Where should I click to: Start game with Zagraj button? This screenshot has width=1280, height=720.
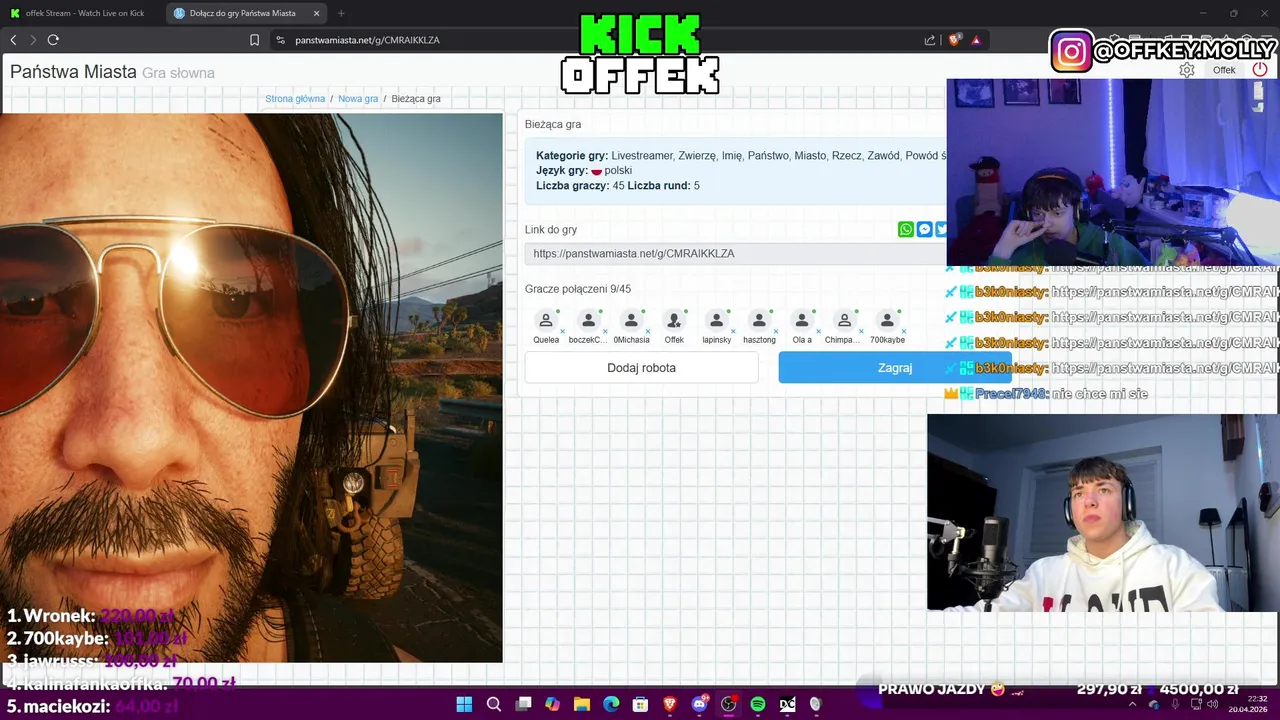click(x=895, y=368)
